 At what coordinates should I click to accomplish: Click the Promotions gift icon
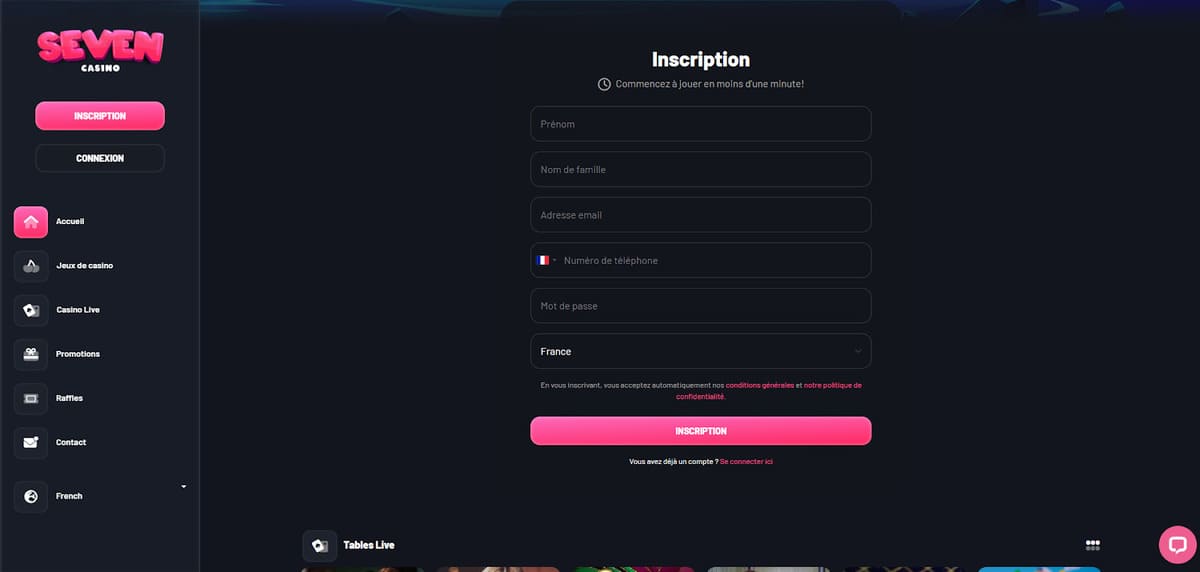click(31, 354)
